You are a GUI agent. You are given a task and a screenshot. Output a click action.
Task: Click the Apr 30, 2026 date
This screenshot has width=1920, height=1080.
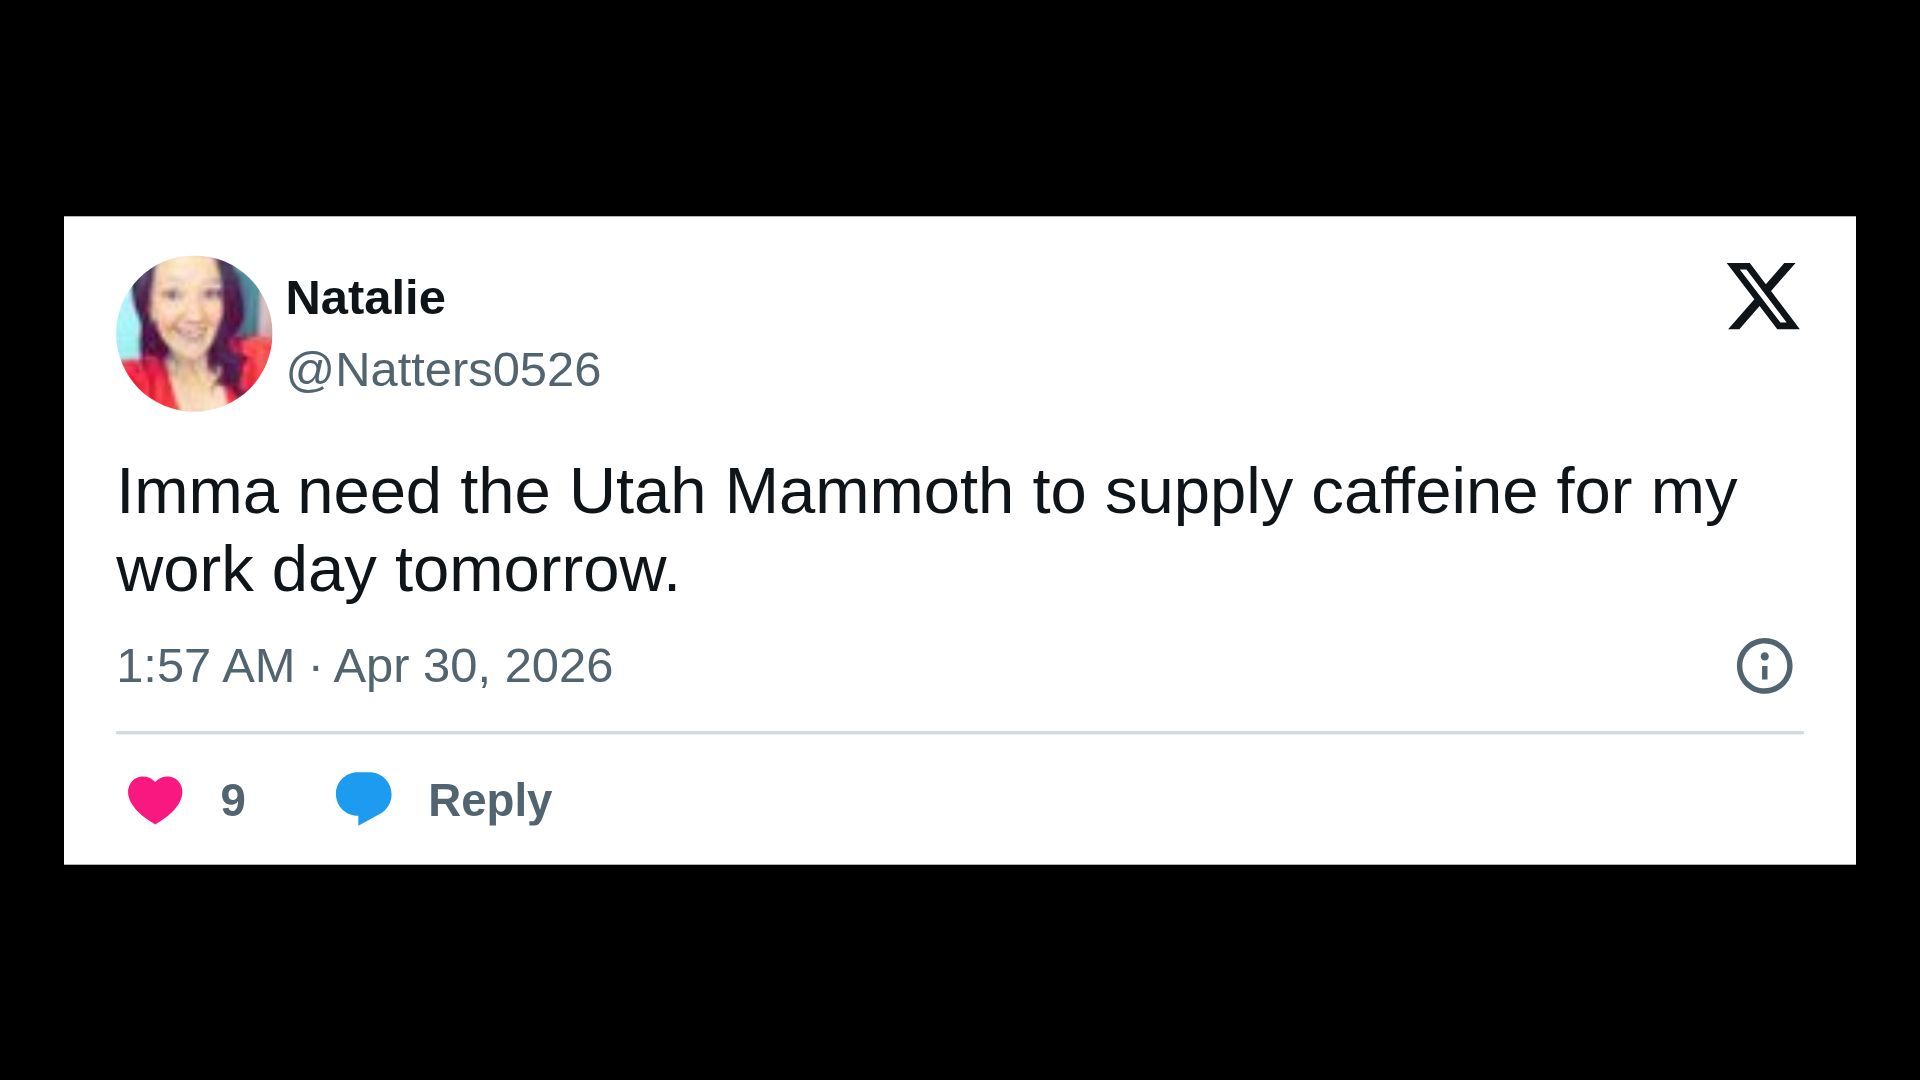[x=472, y=666]
